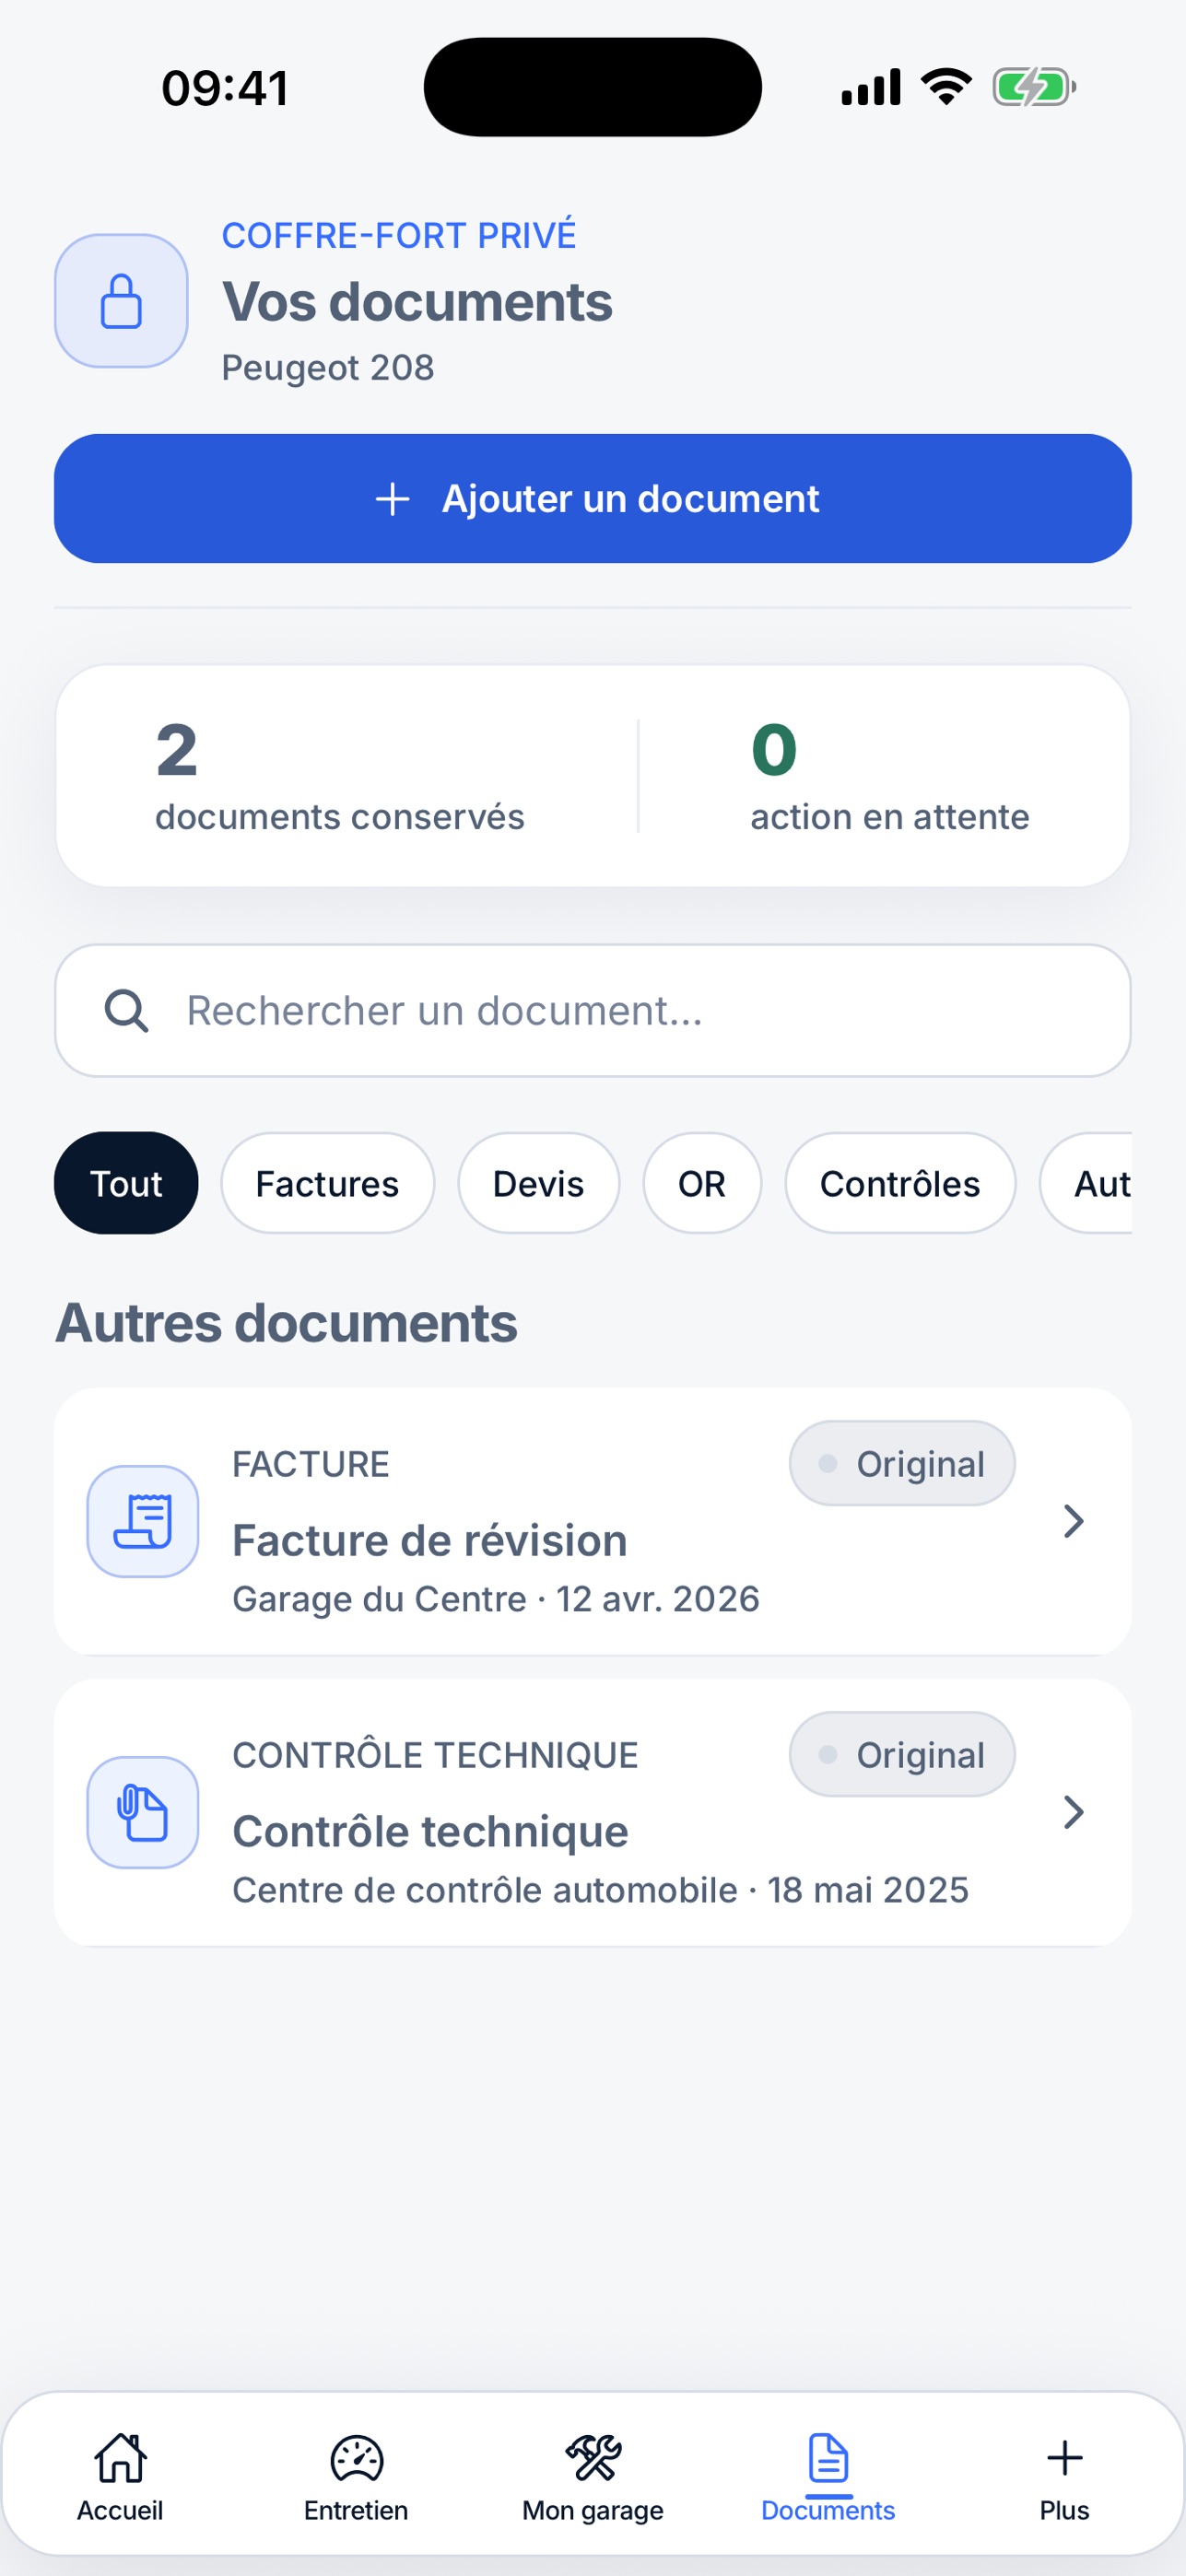Tap the Peugeot 208 vehicle label
The height and width of the screenshot is (2576, 1186).
[328, 368]
